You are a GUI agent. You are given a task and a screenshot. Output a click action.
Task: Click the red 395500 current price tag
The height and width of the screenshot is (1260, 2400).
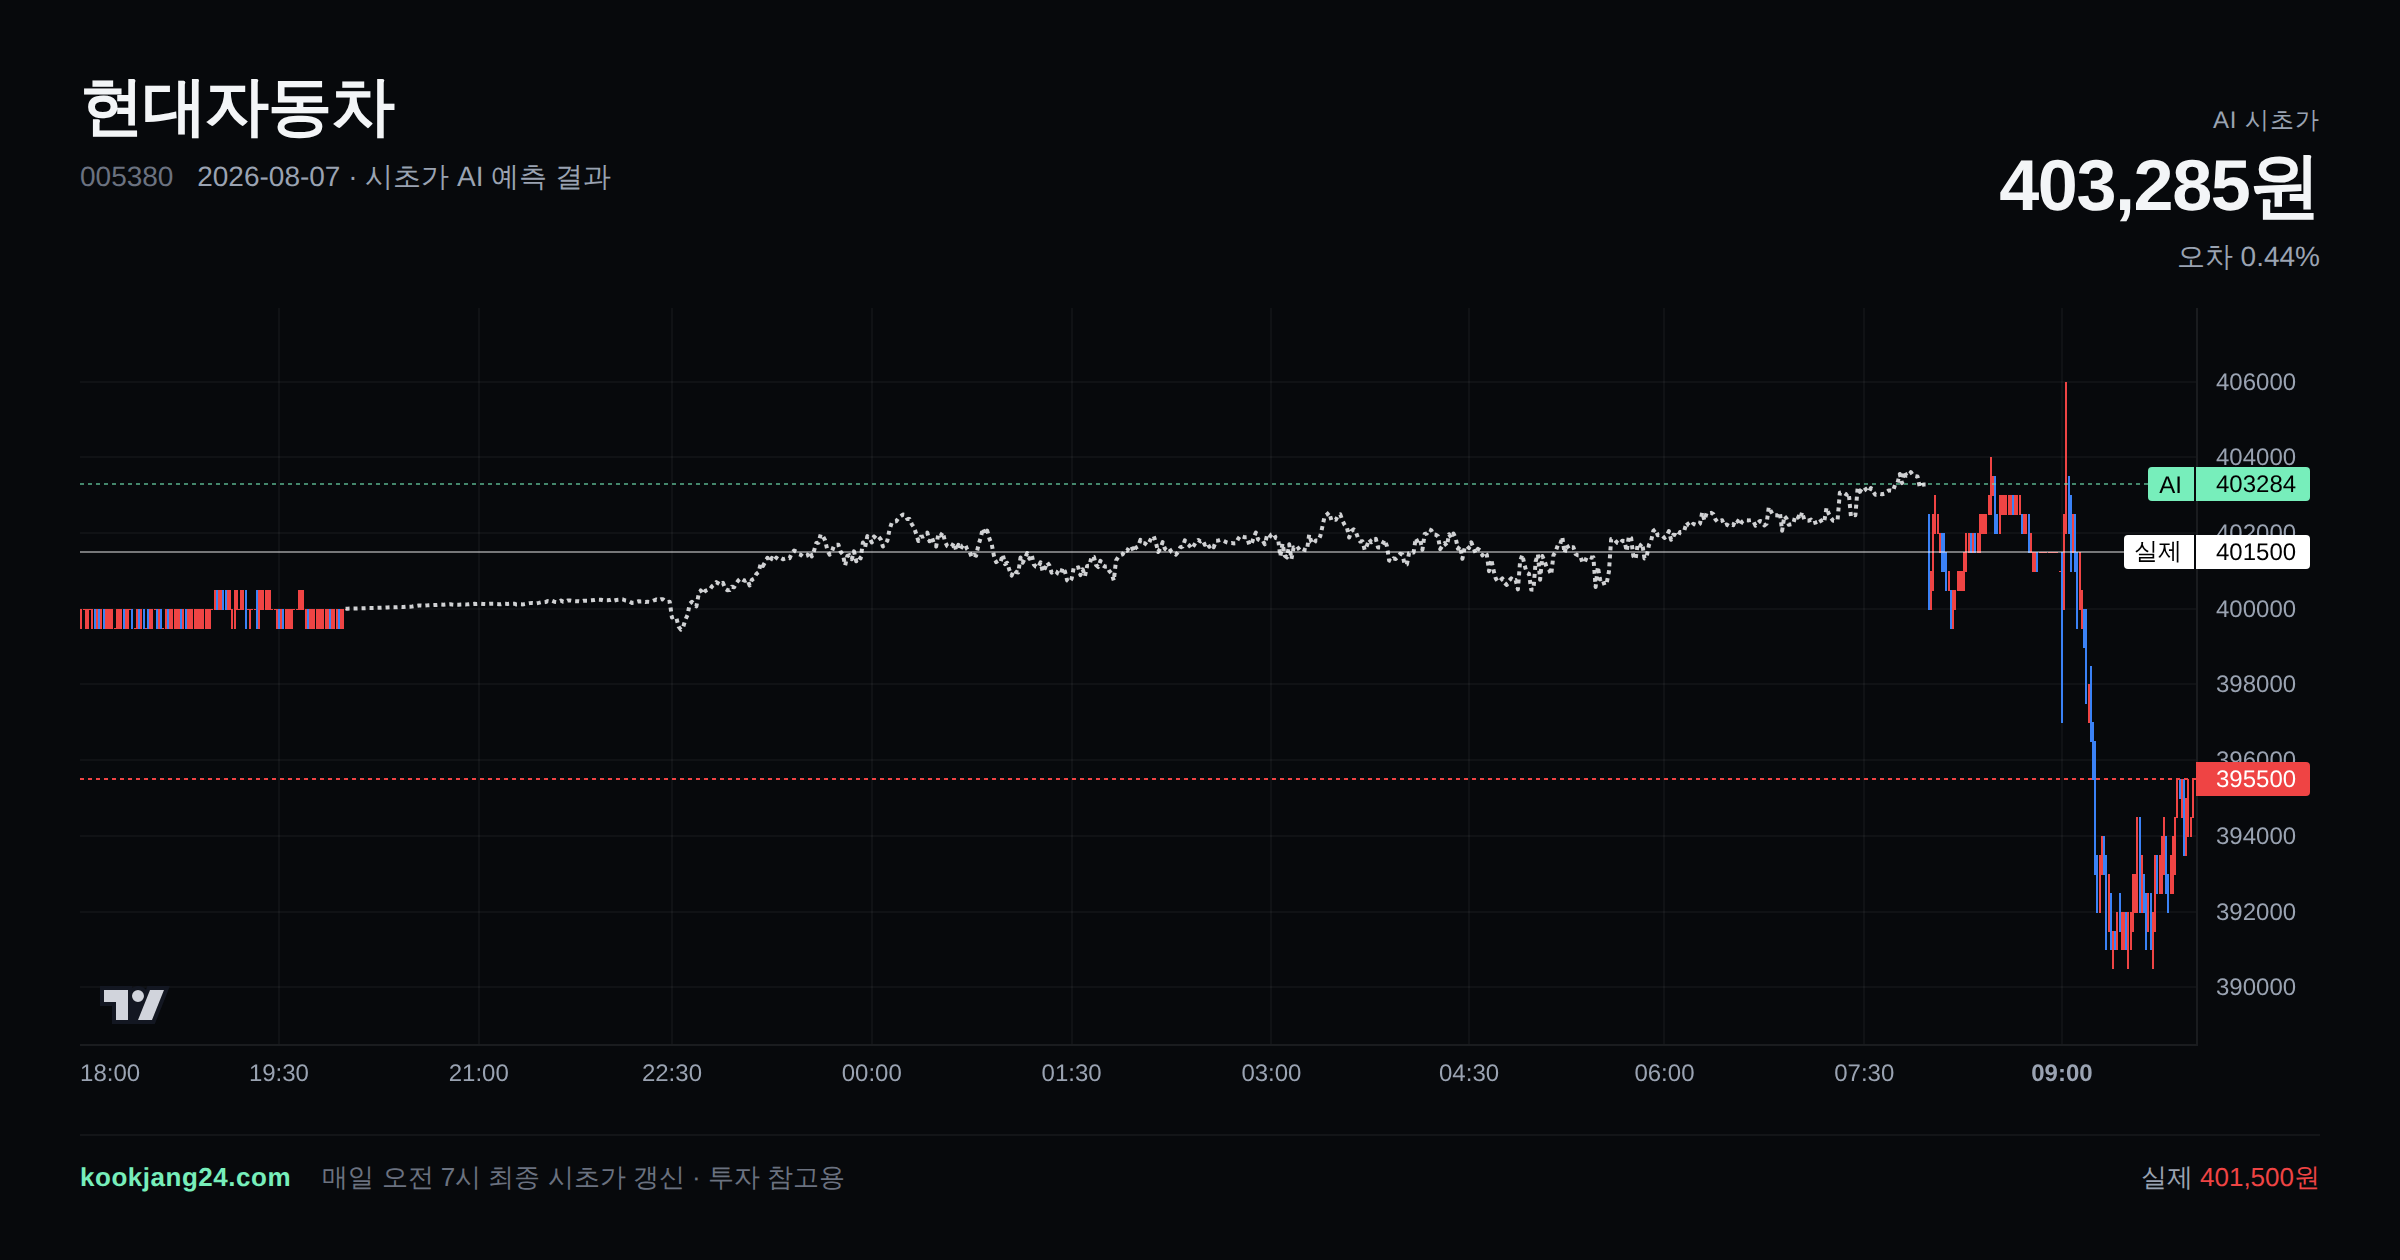[2253, 779]
